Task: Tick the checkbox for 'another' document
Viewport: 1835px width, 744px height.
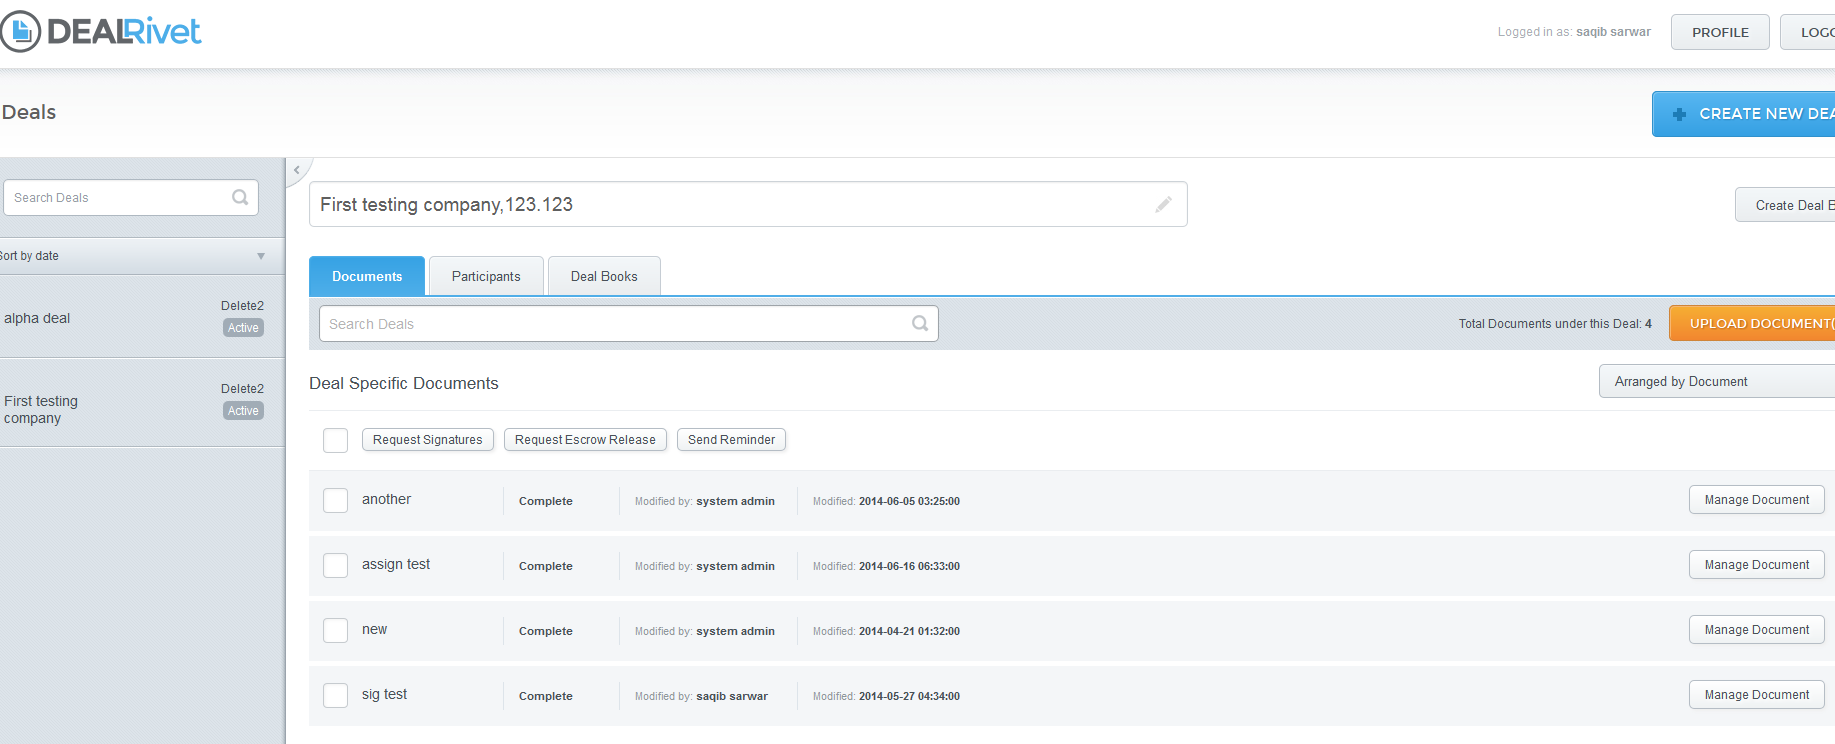Action: pos(335,500)
